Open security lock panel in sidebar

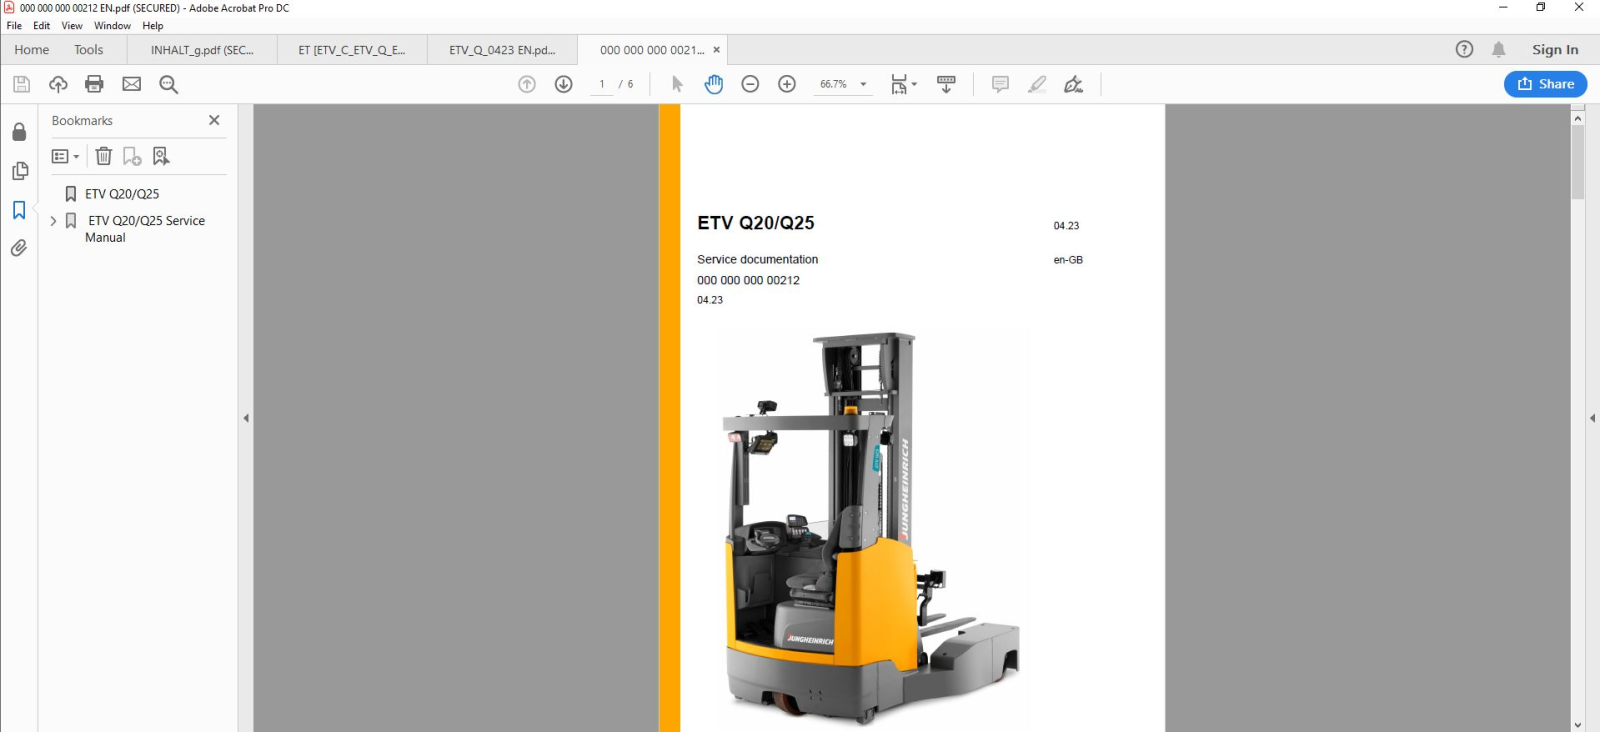coord(19,132)
